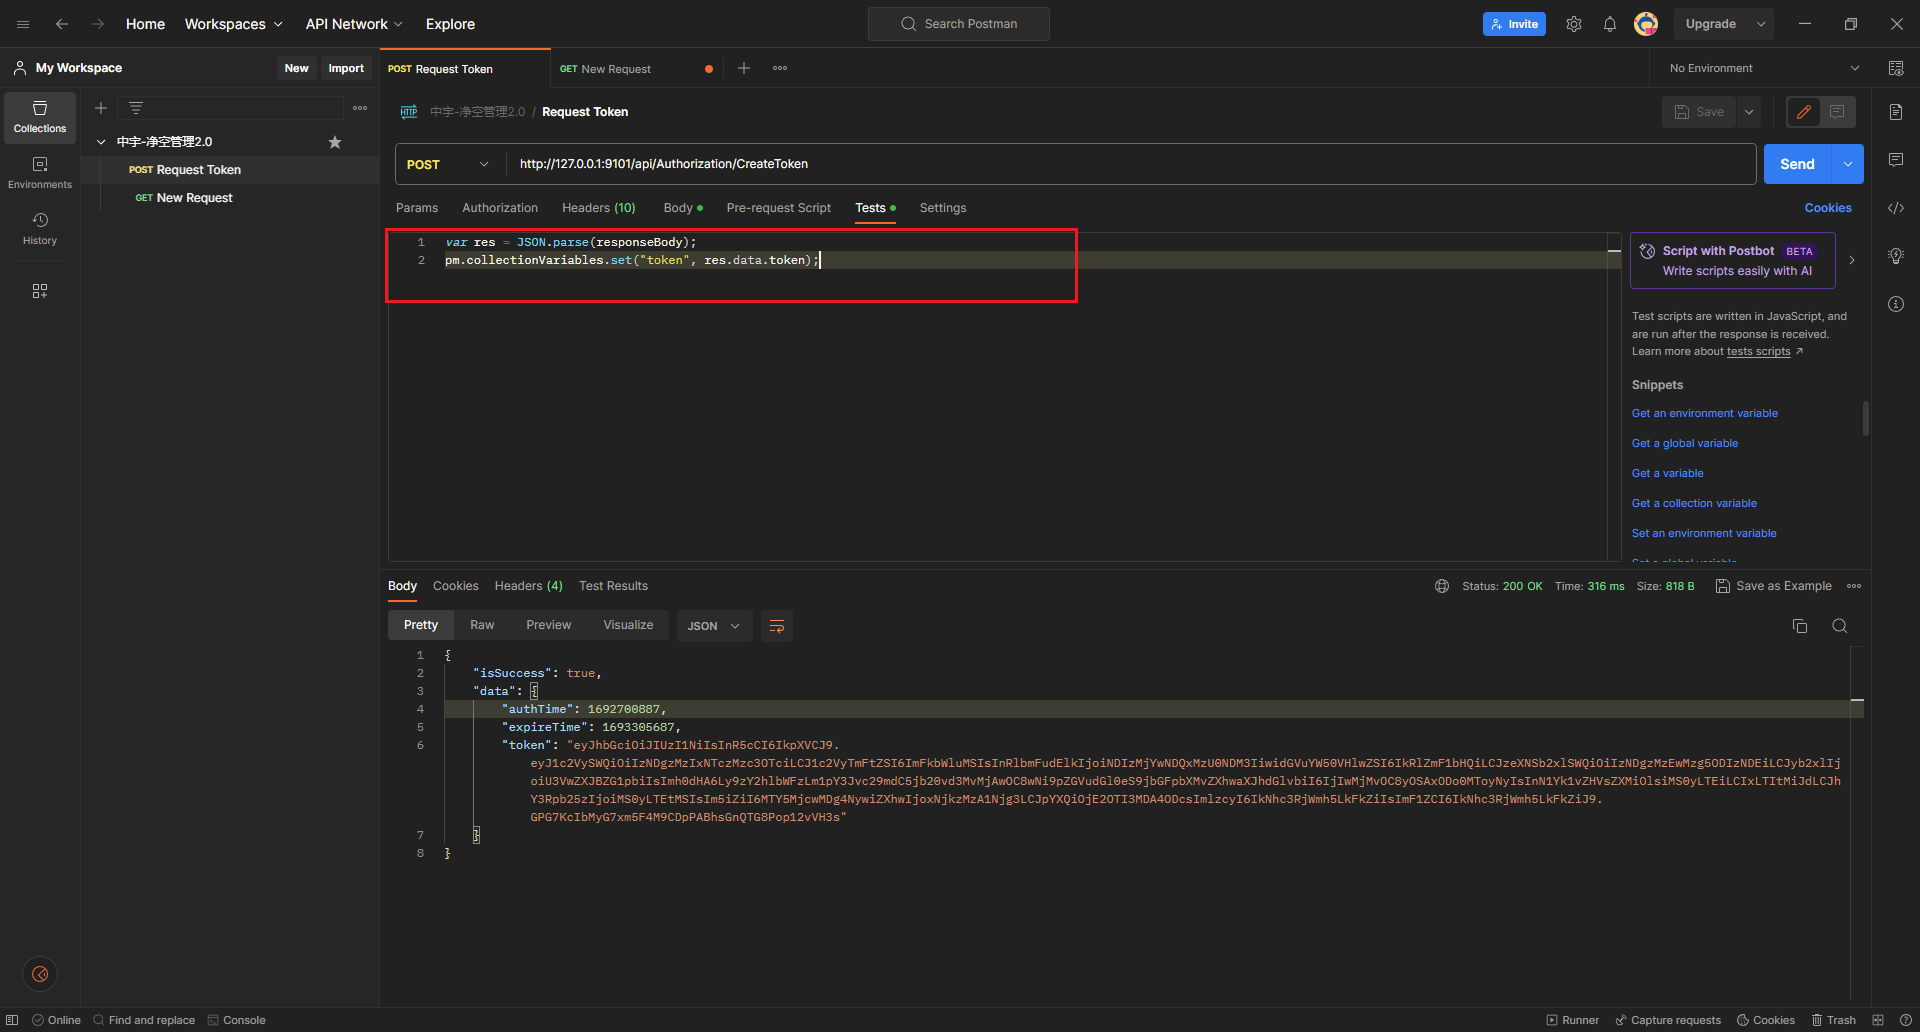This screenshot has height=1032, width=1920.
Task: Open the hamburger menu icon
Action: pyautogui.click(x=23, y=24)
